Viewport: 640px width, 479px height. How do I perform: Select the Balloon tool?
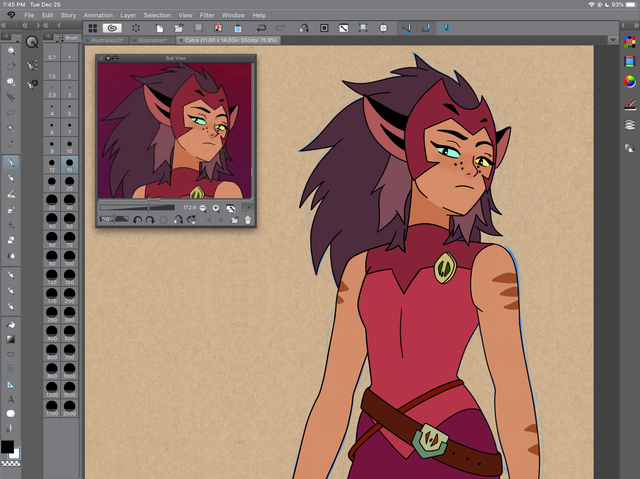coord(11,413)
